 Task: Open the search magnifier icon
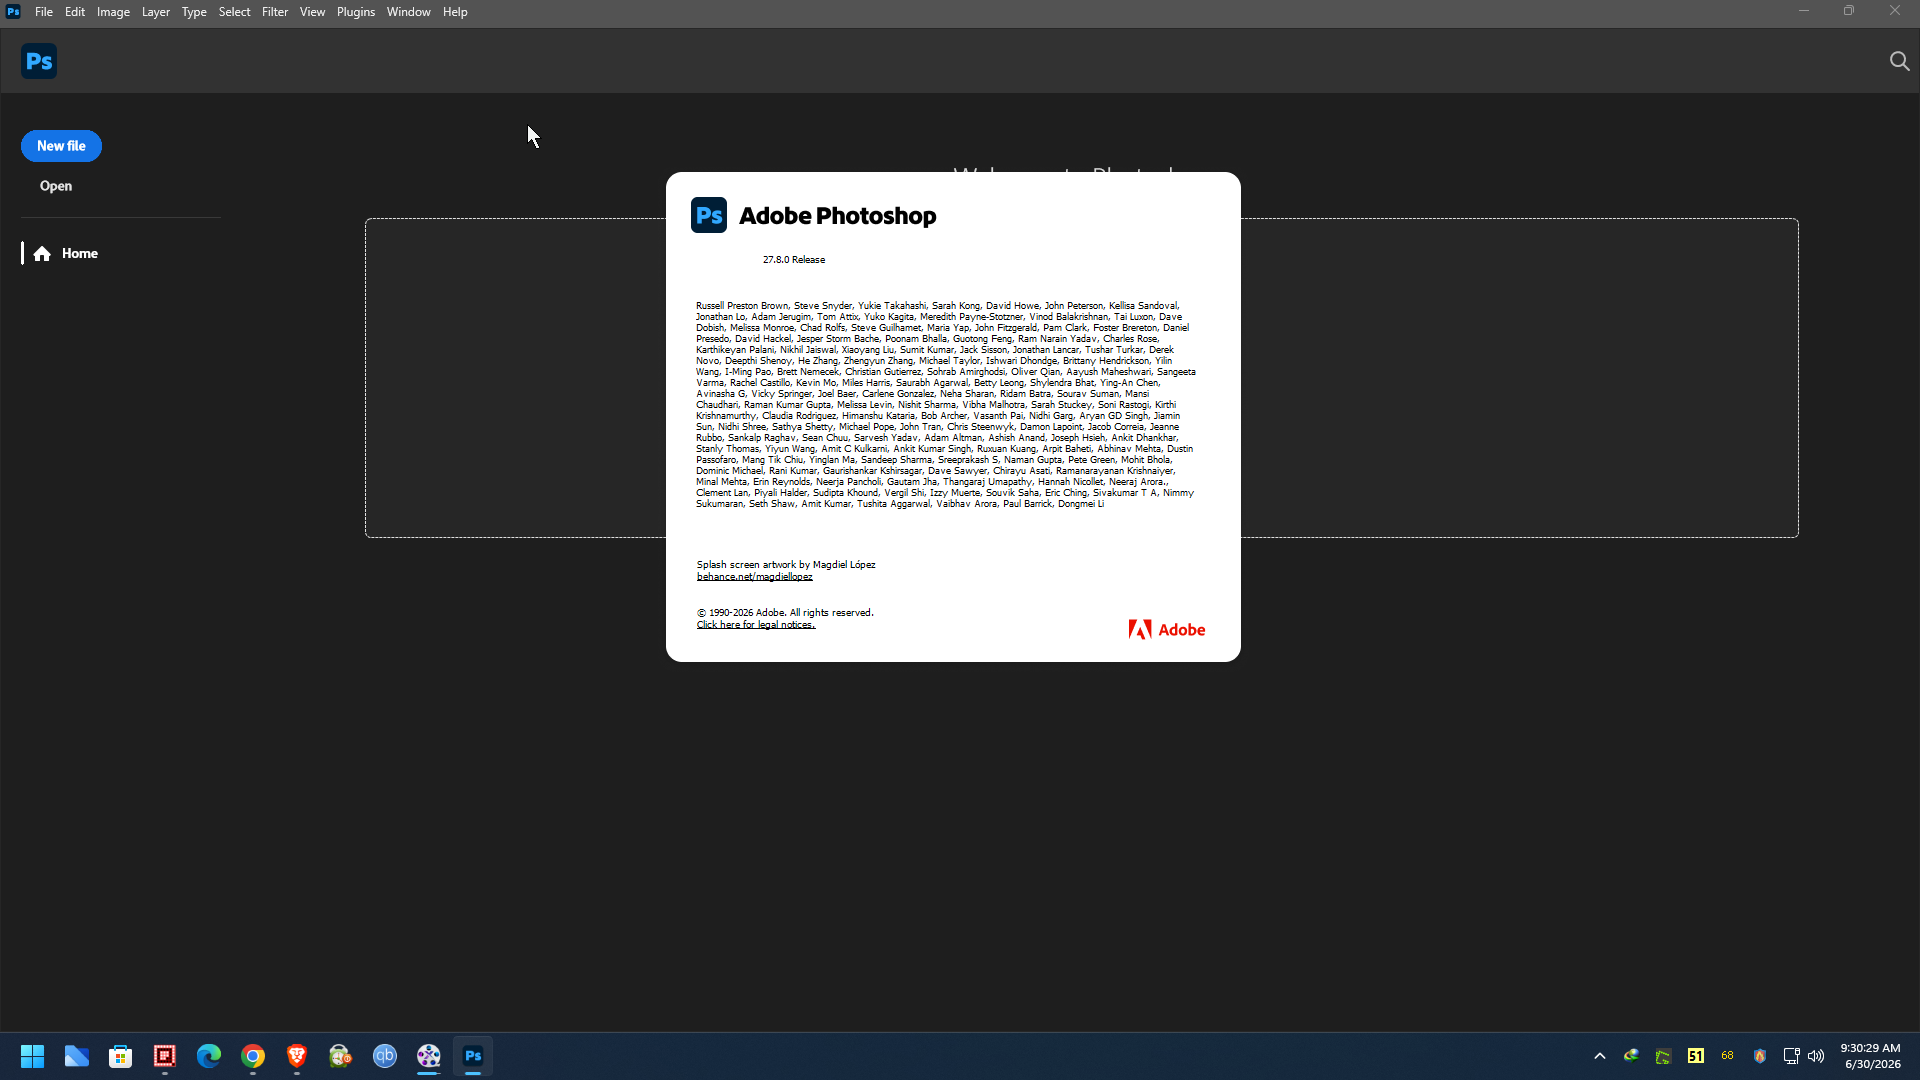click(x=1899, y=61)
